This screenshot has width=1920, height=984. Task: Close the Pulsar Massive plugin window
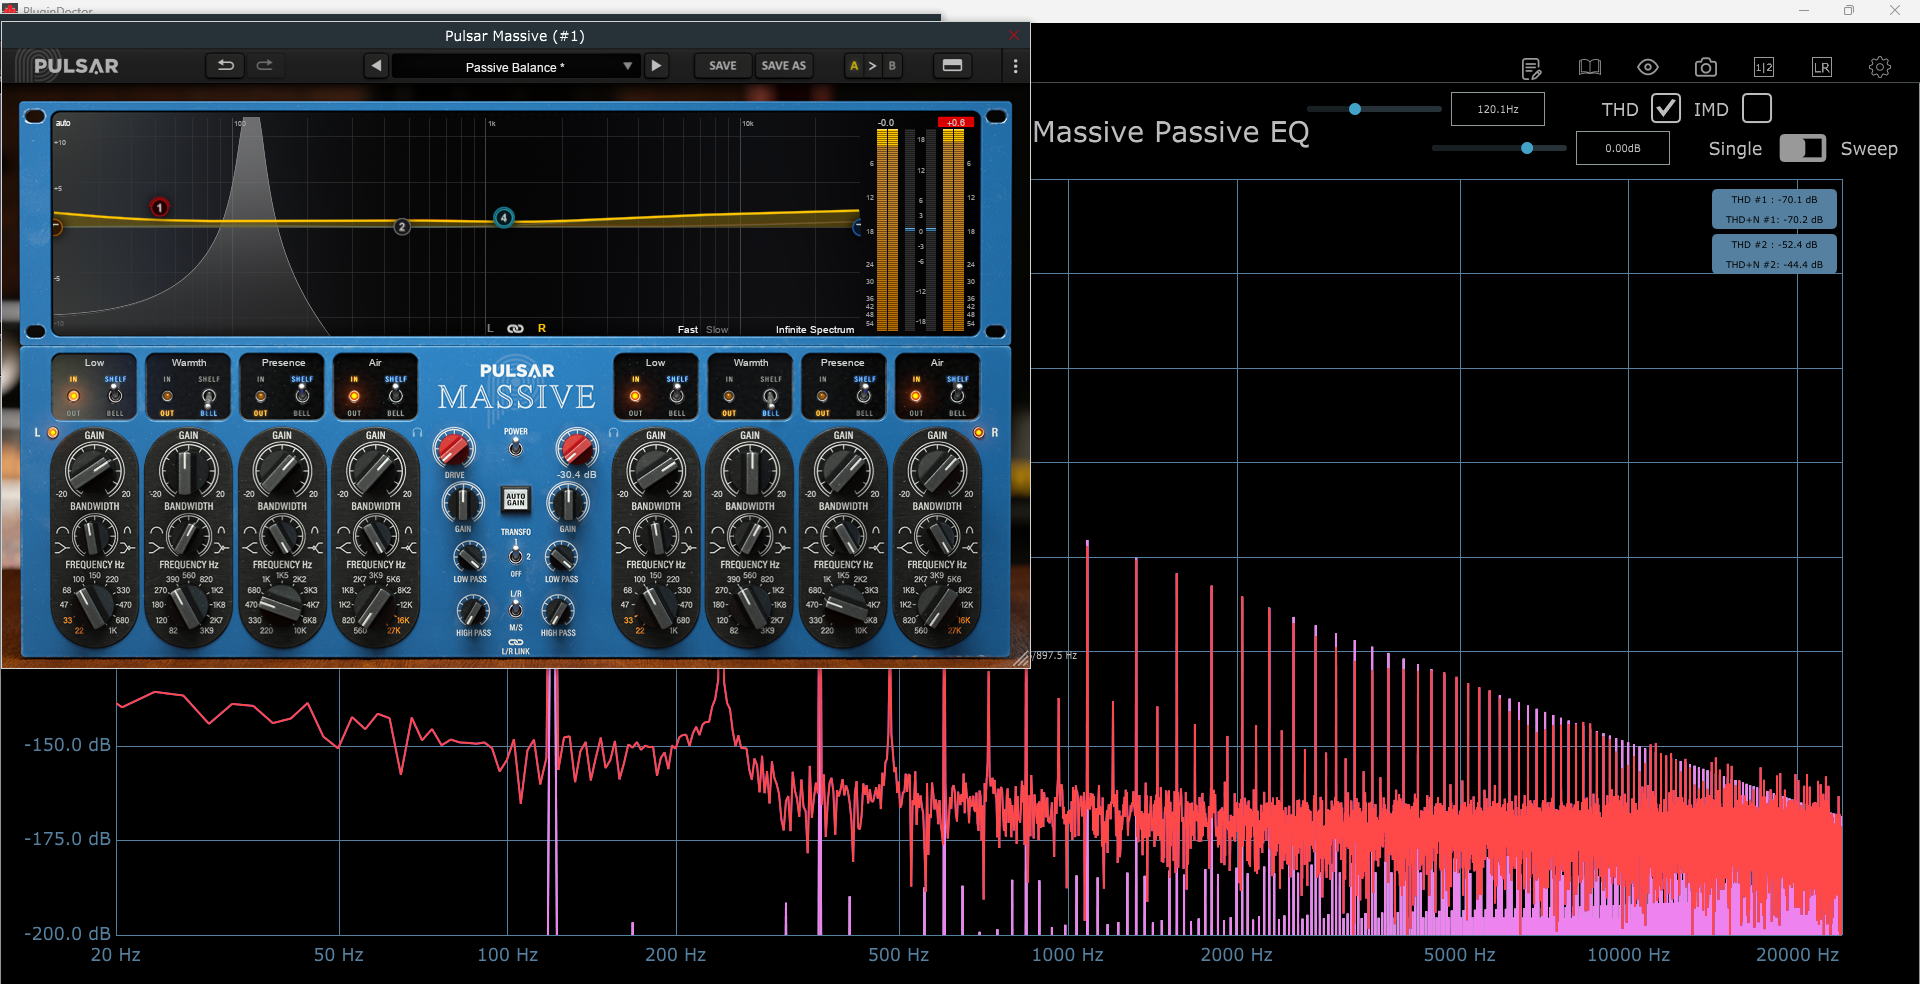coord(1014,35)
